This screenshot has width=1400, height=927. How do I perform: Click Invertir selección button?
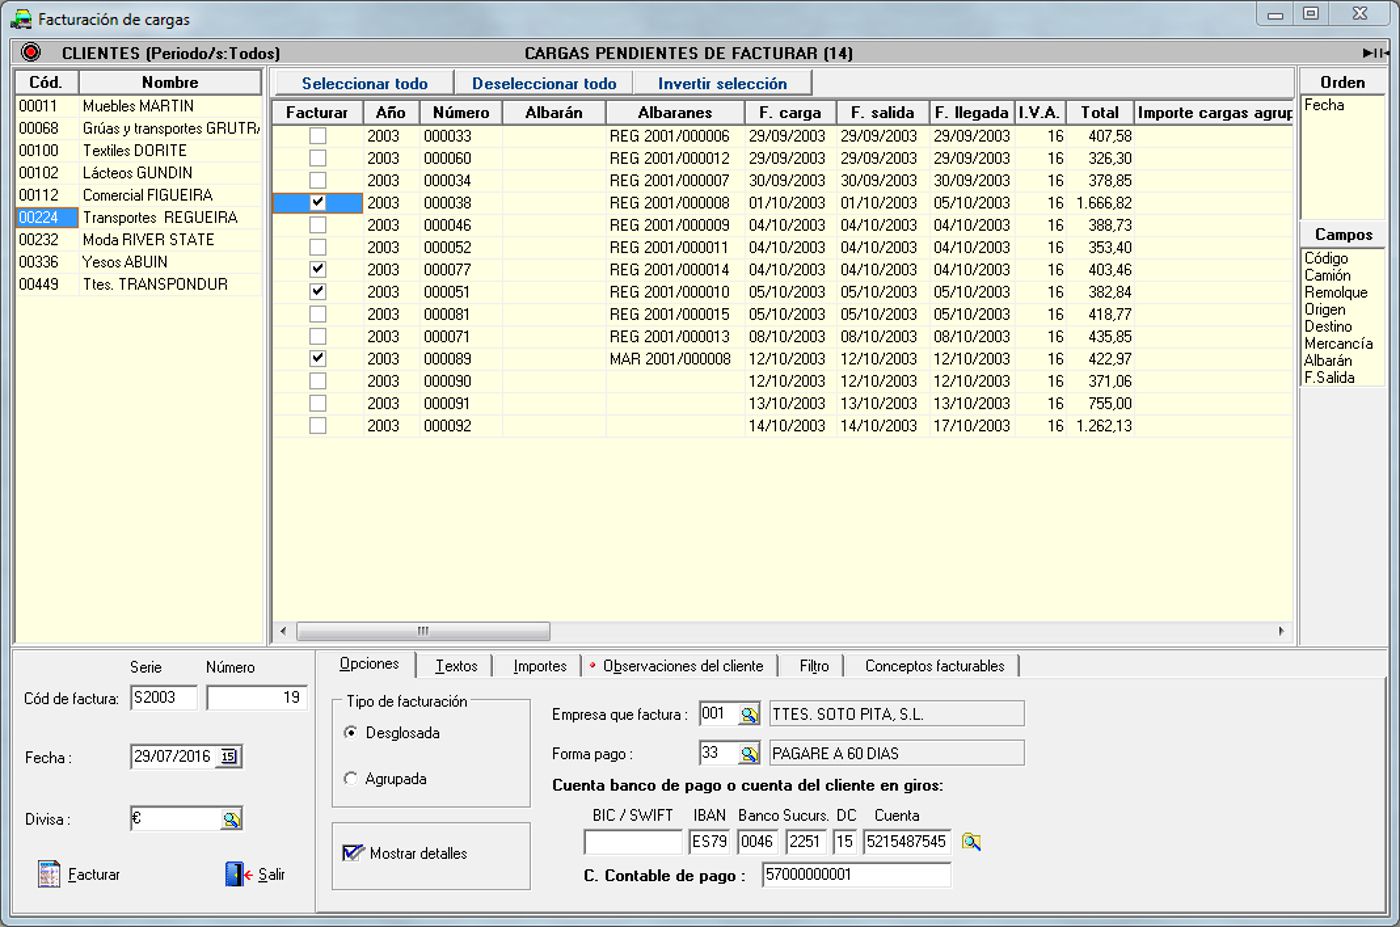[x=722, y=84]
